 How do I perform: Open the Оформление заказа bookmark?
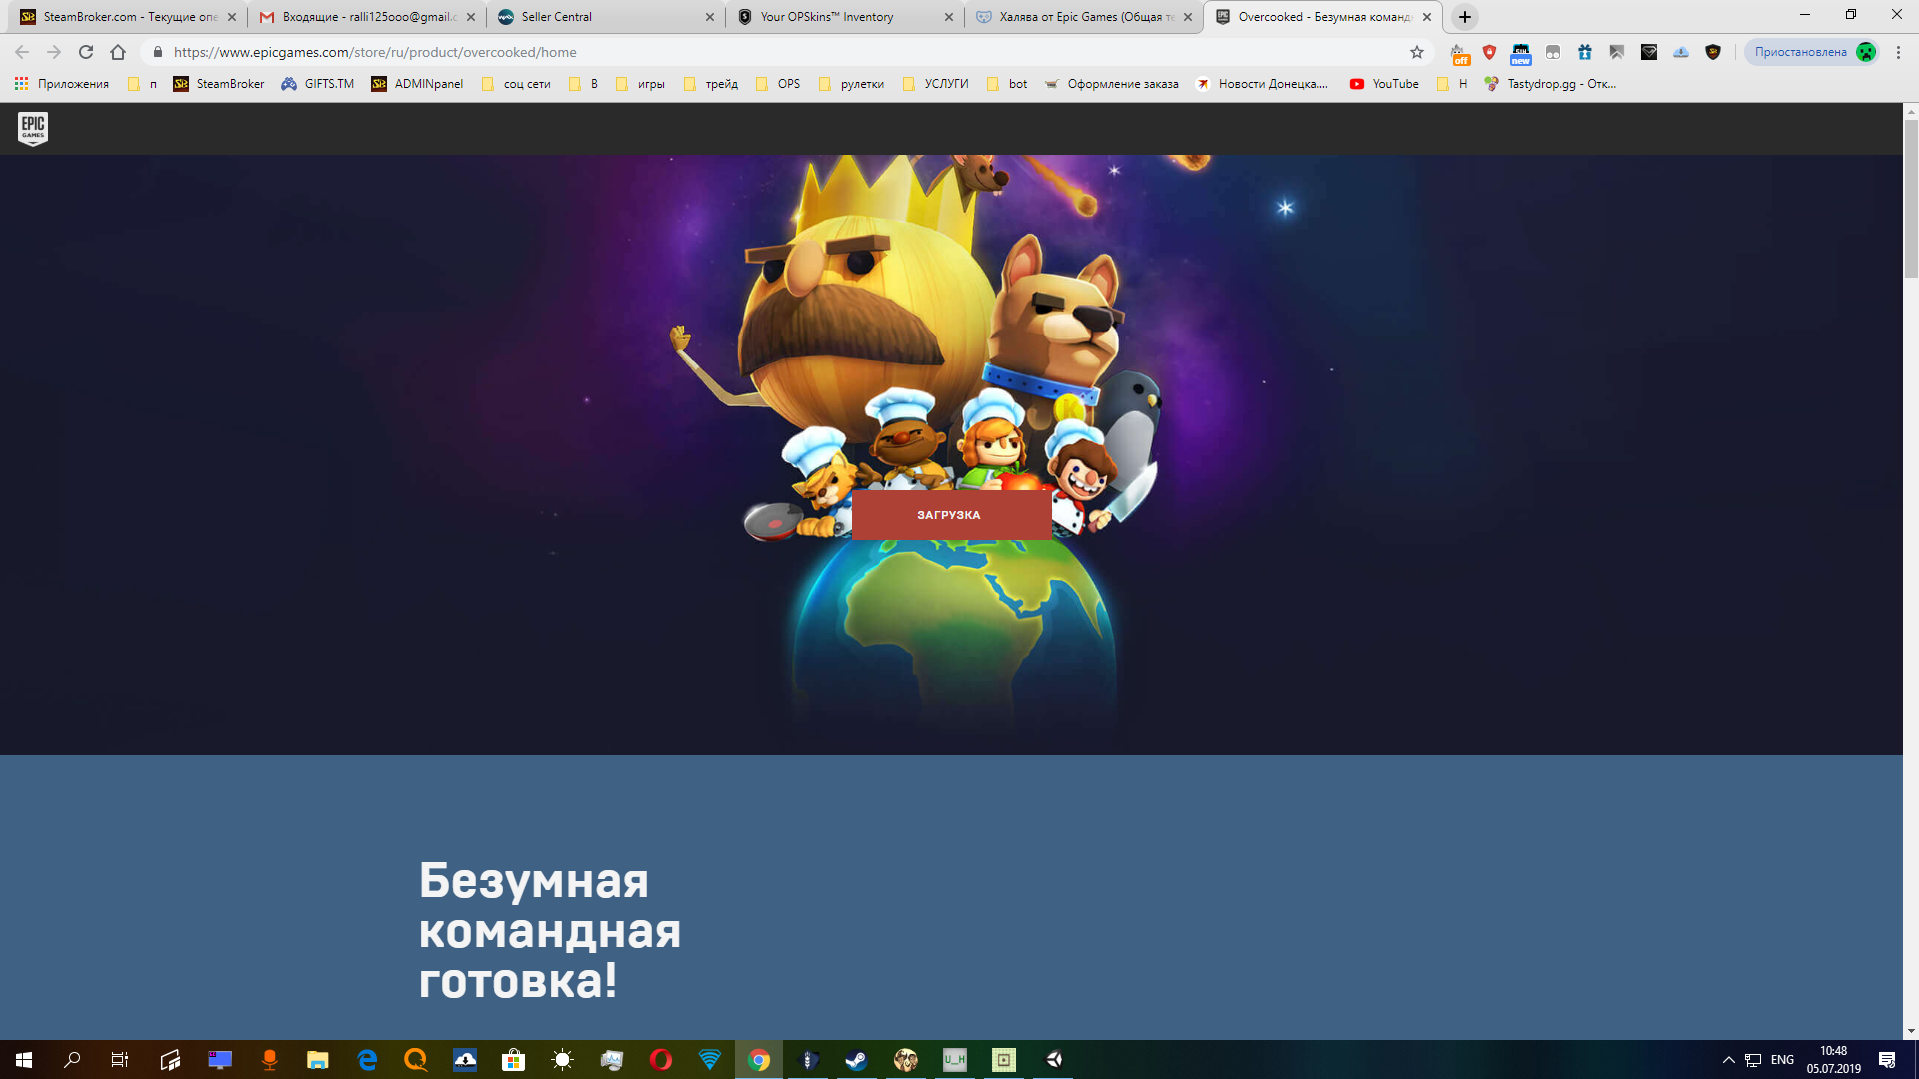1111,84
